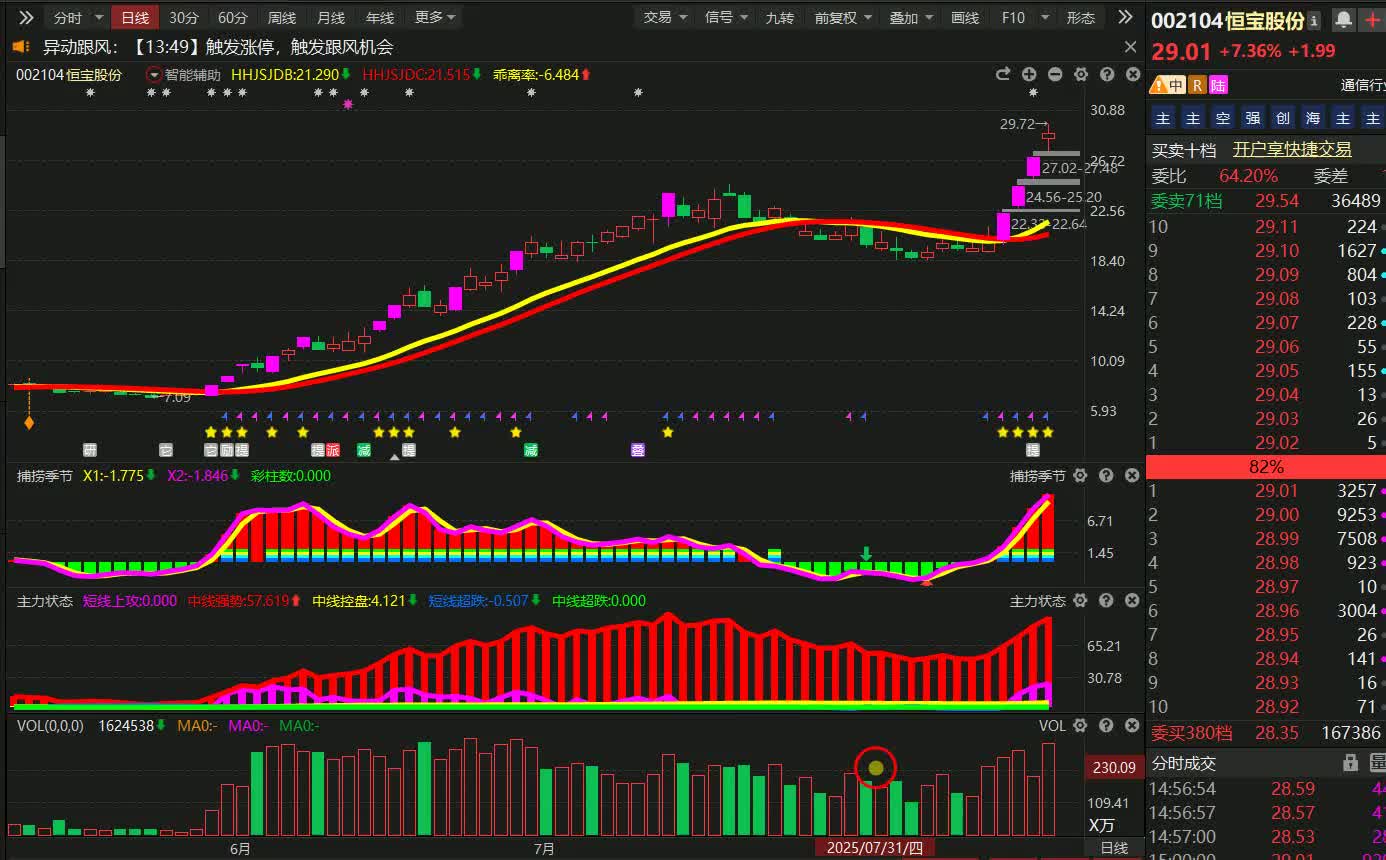The height and width of the screenshot is (860, 1386).
Task: Zoom out main chart with minus icon
Action: tap(1055, 75)
